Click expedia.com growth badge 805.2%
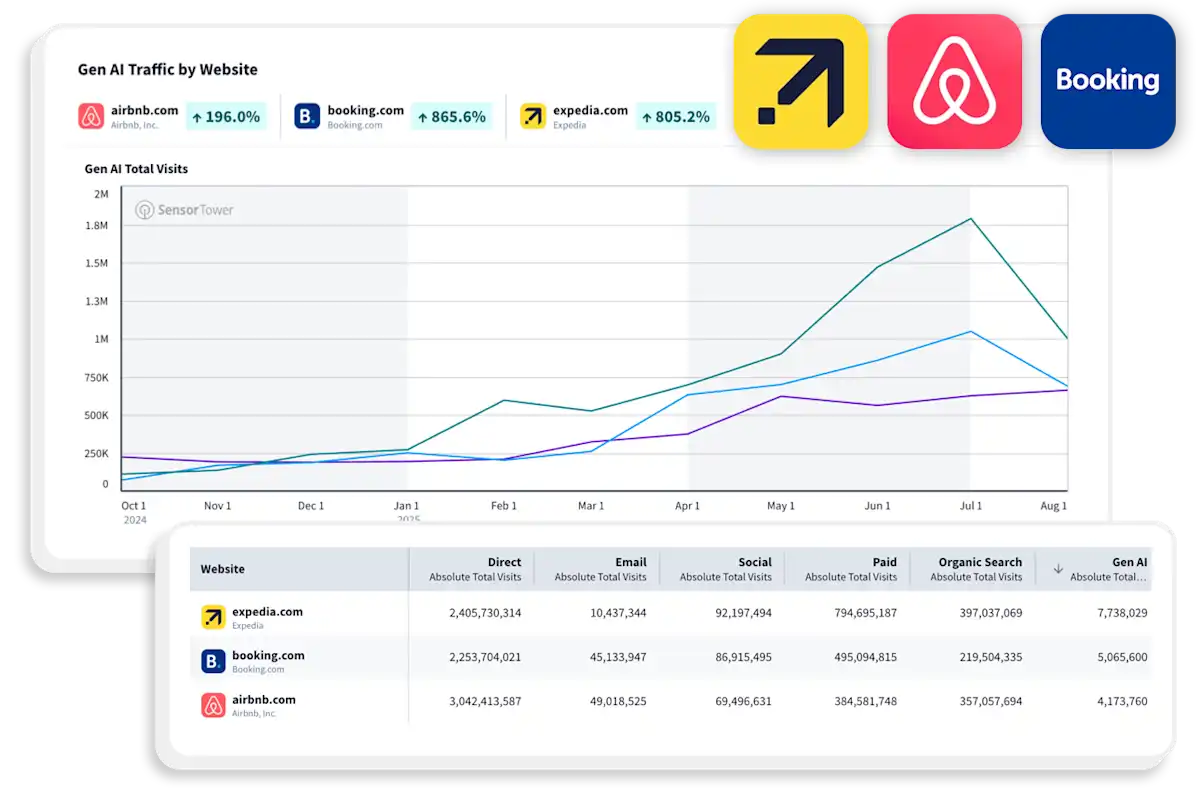Image resolution: width=1200 pixels, height=802 pixels. (677, 116)
